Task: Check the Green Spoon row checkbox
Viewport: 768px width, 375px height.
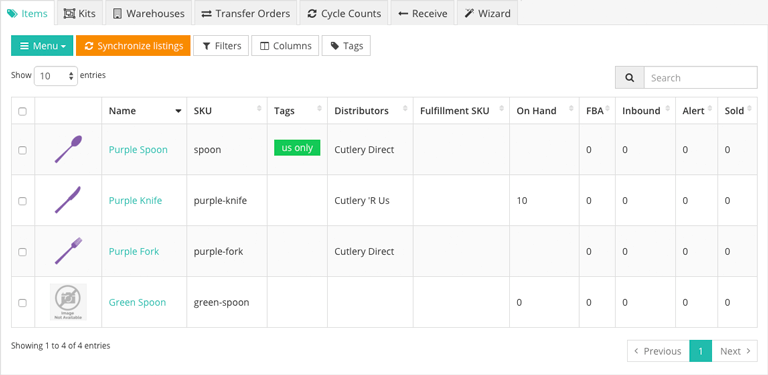Action: pos(23,303)
